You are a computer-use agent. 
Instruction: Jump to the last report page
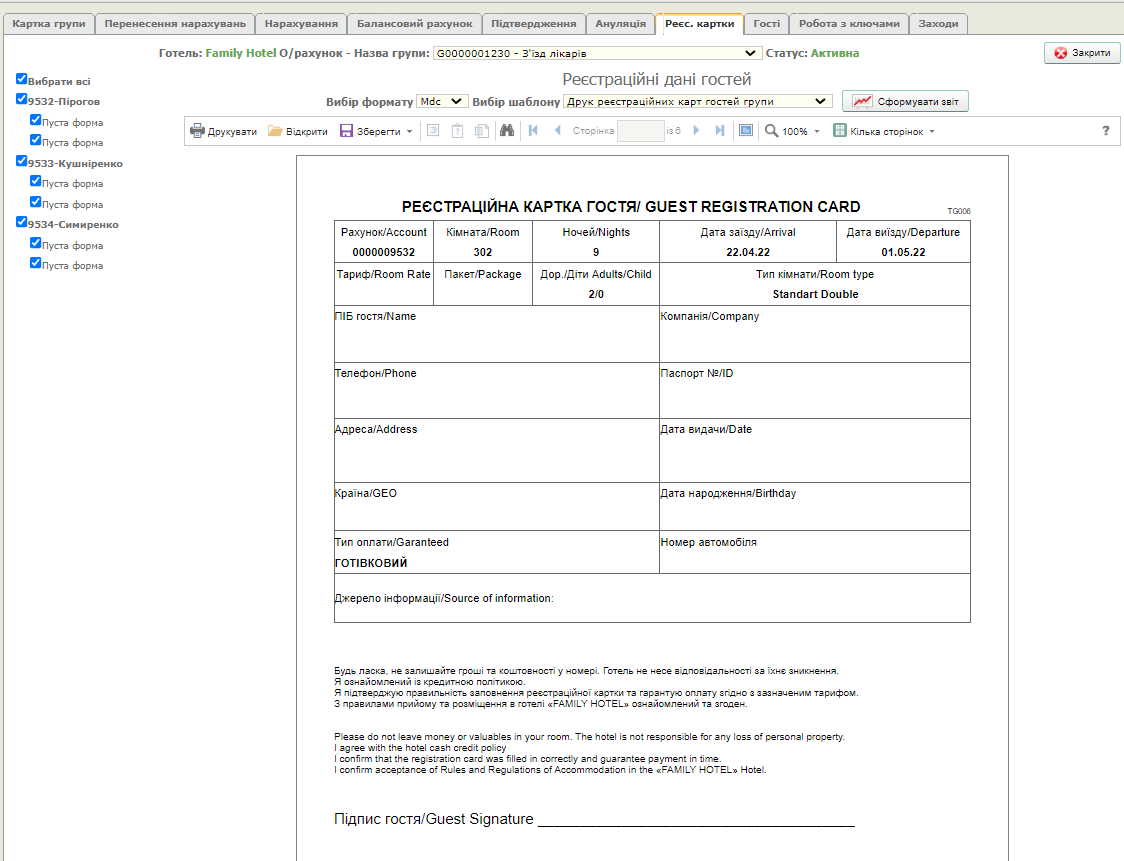(x=720, y=131)
